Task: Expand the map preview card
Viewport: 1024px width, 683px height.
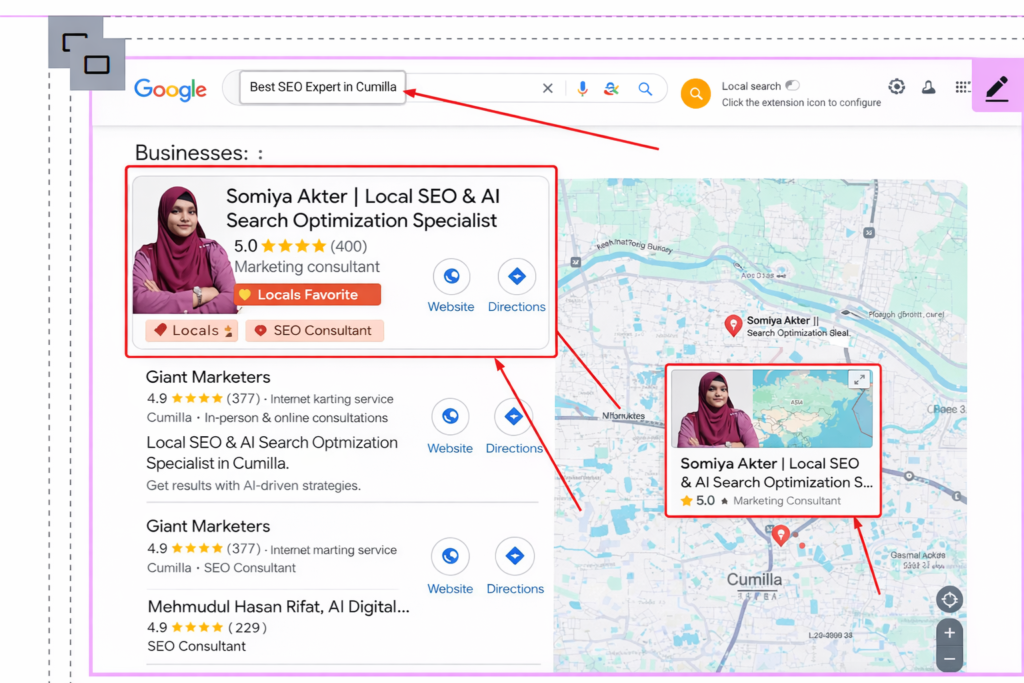Action: coord(858,380)
